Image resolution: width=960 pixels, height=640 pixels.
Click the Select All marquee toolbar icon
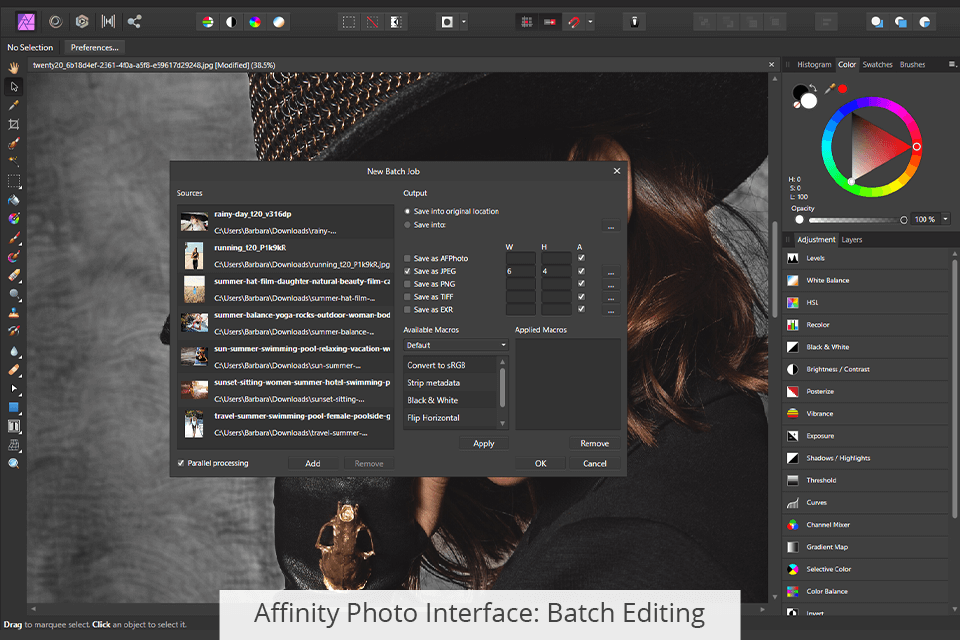coord(349,22)
